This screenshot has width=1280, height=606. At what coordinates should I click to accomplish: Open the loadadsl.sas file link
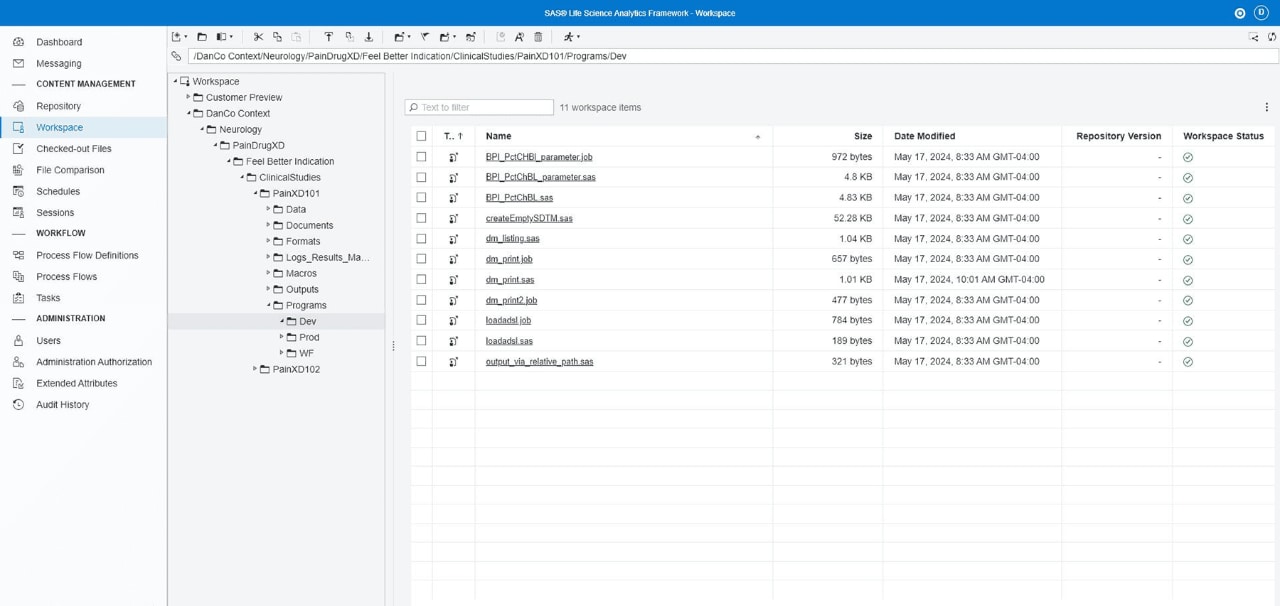509,341
